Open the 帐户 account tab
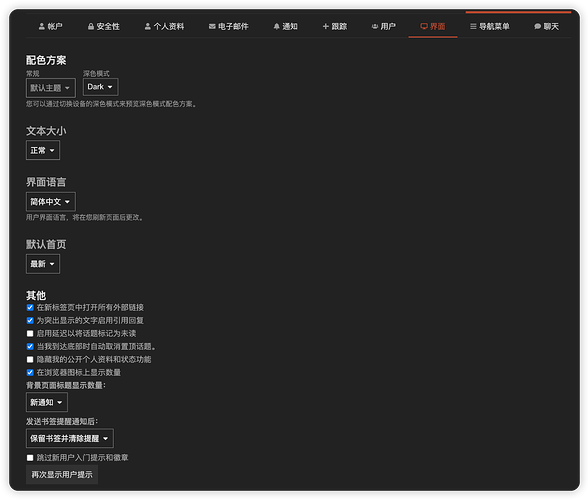The width and height of the screenshot is (588, 500). (51, 26)
